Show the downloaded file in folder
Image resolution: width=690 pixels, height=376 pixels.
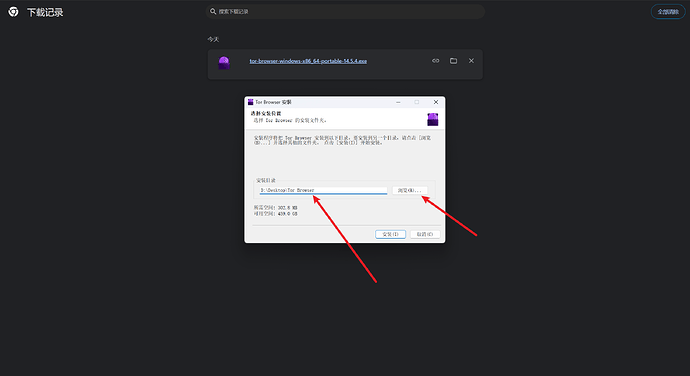click(453, 61)
